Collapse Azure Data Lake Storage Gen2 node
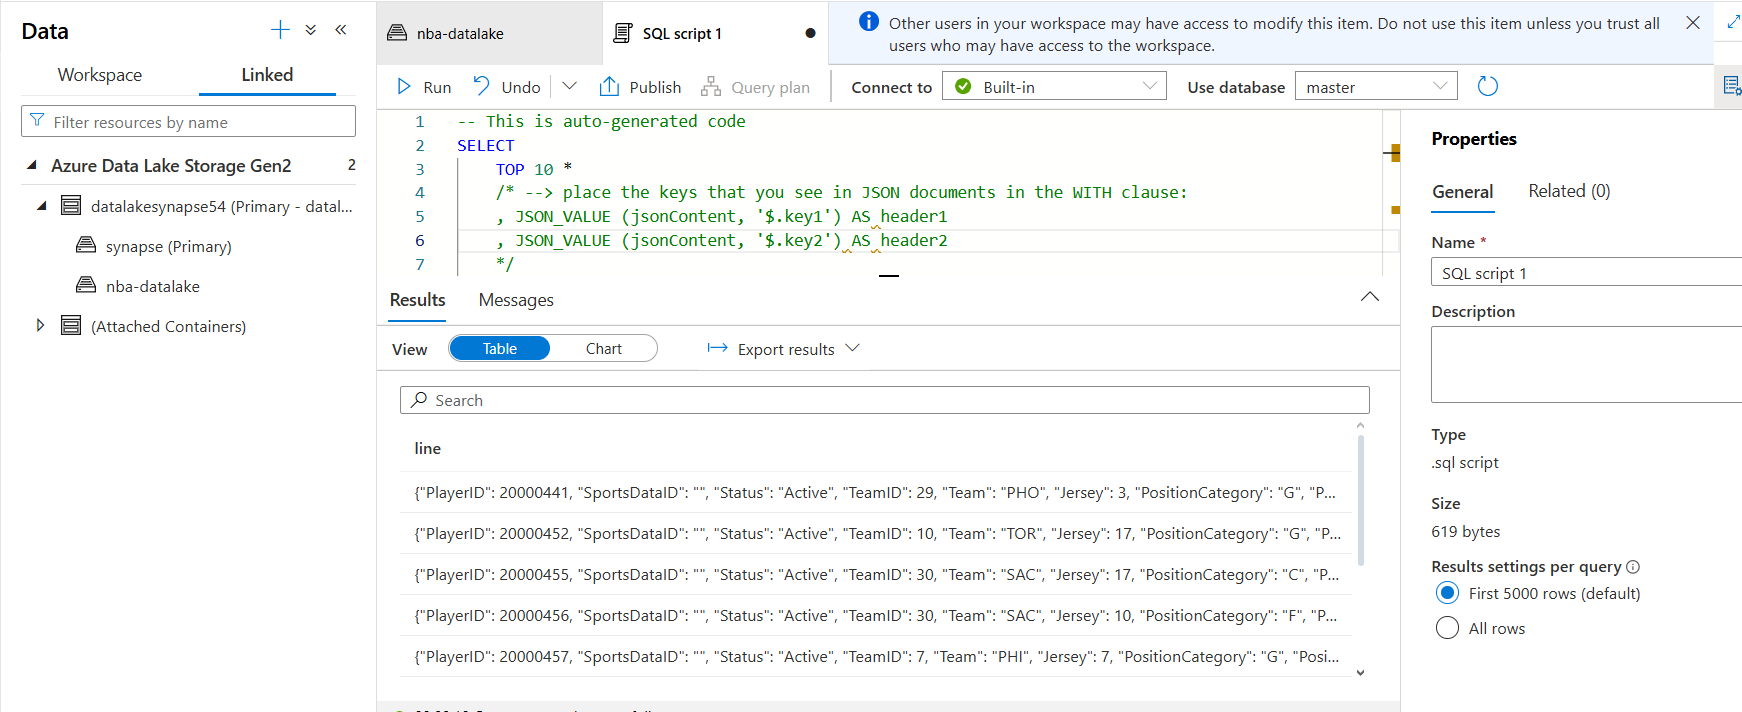1742x712 pixels. tap(32, 165)
